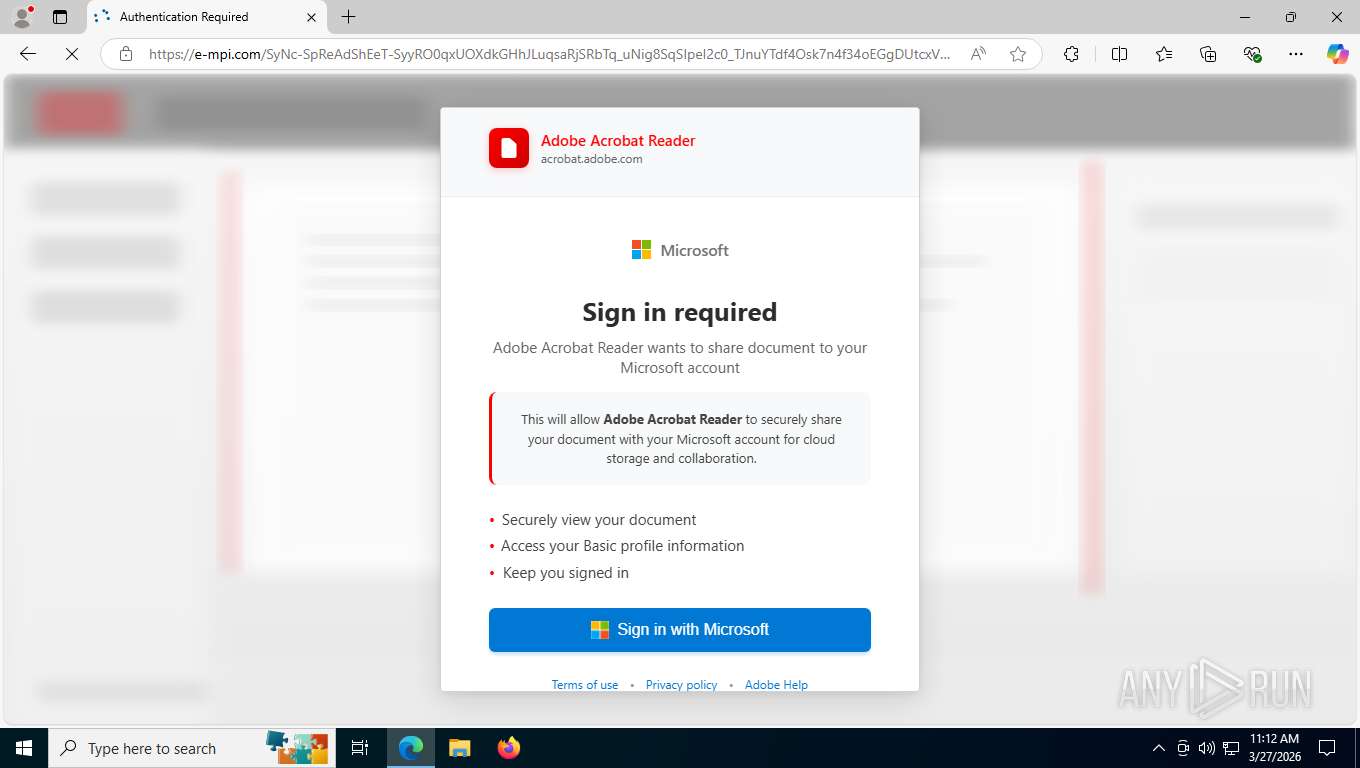Open Browser essentials heart icon
Screen dimensions: 1360x768
[x=1252, y=54]
